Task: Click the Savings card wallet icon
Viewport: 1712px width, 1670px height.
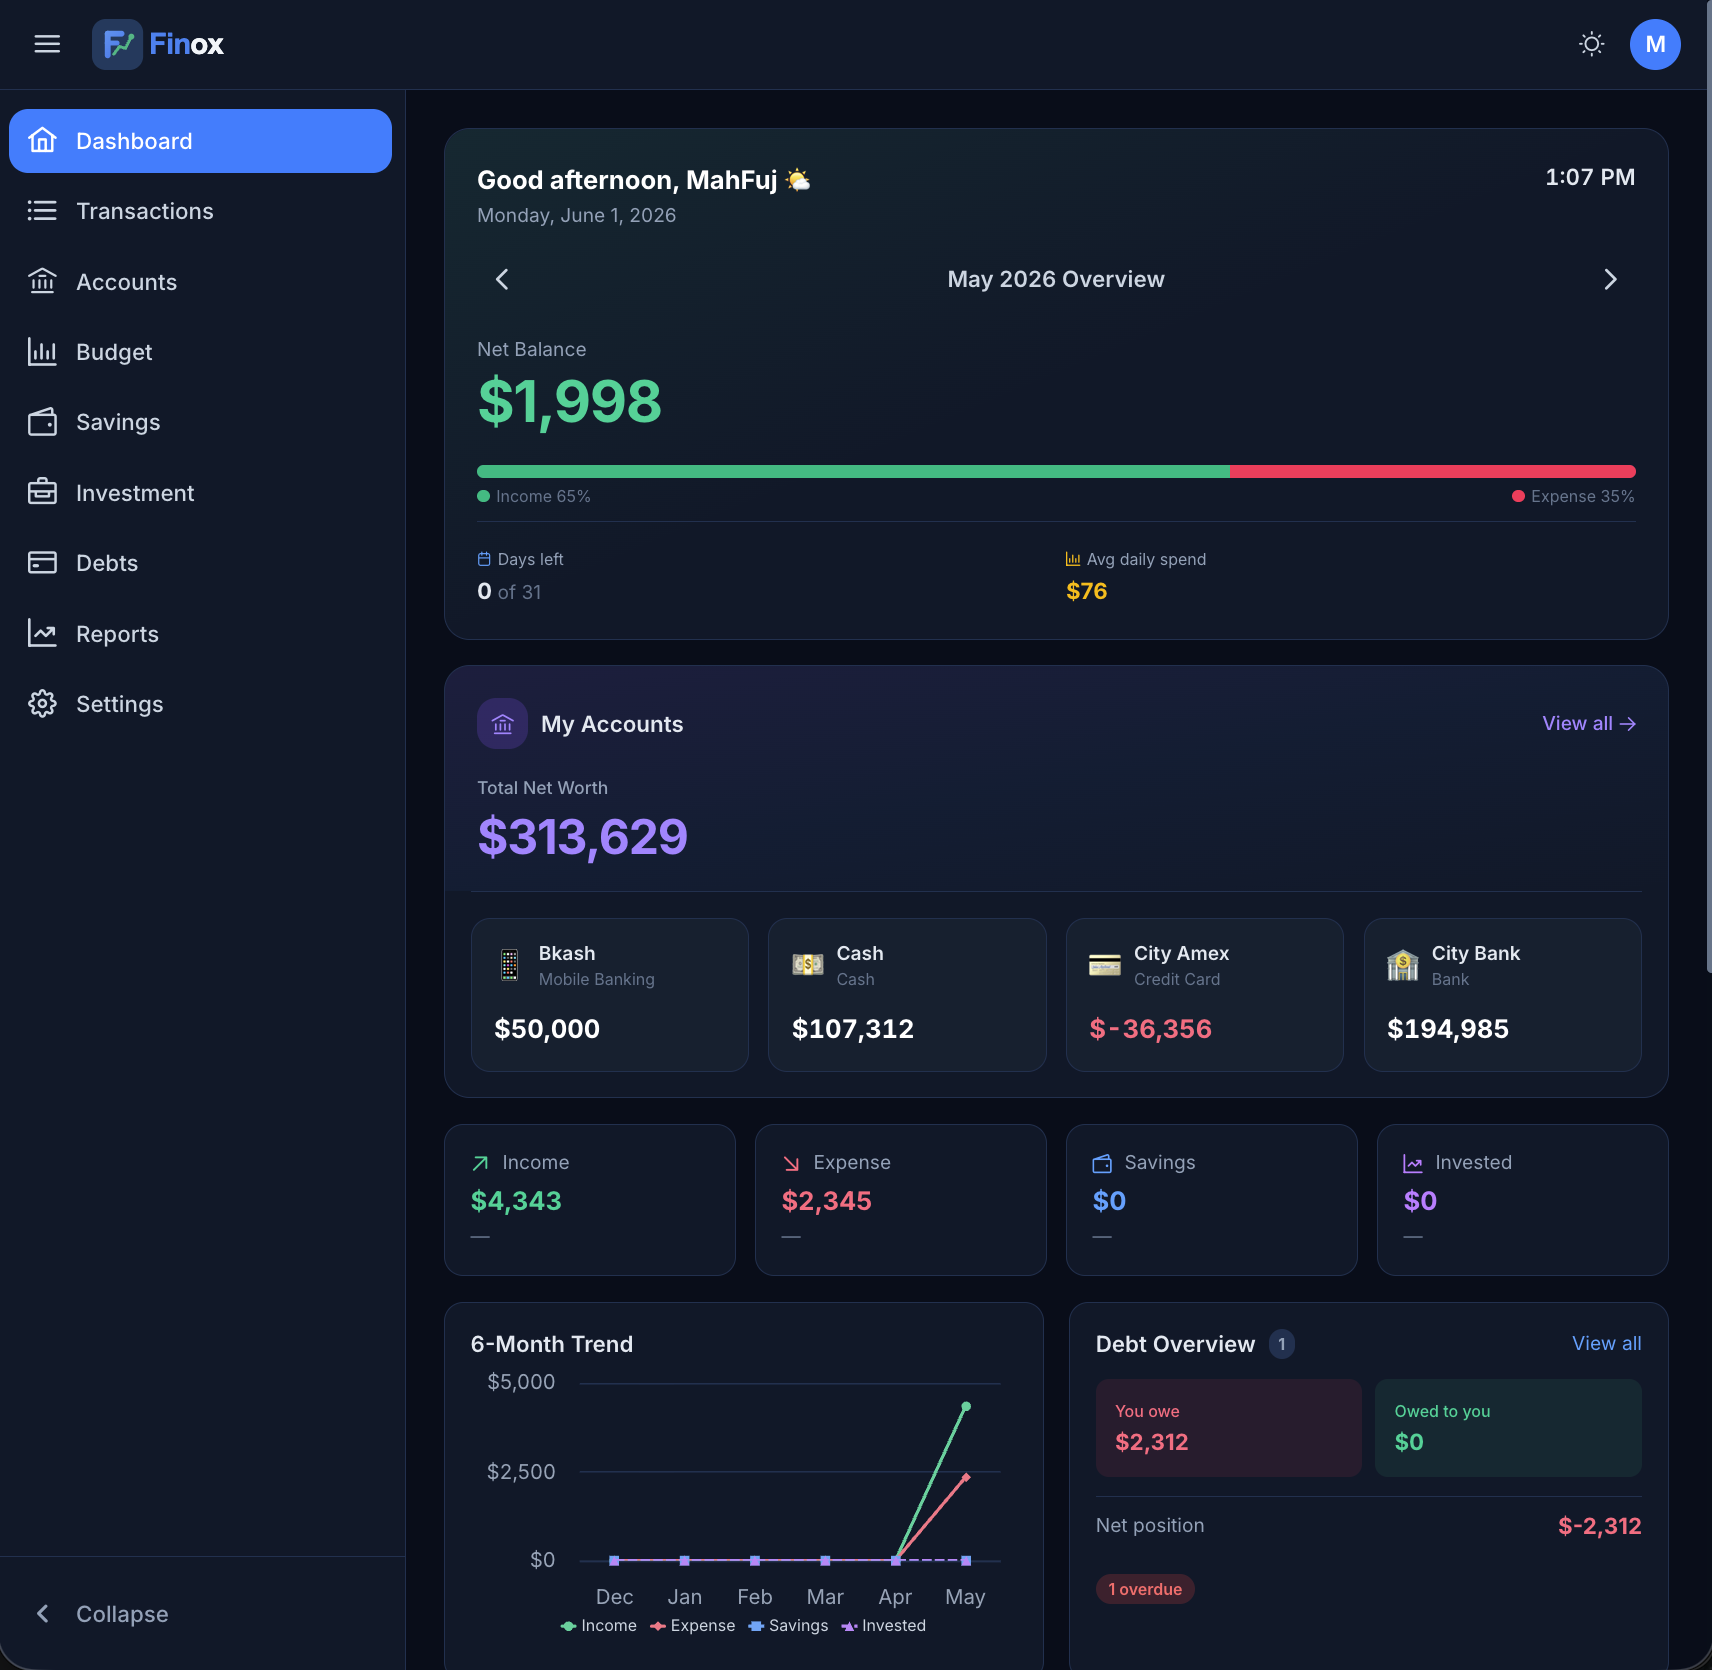Action: [1102, 1163]
